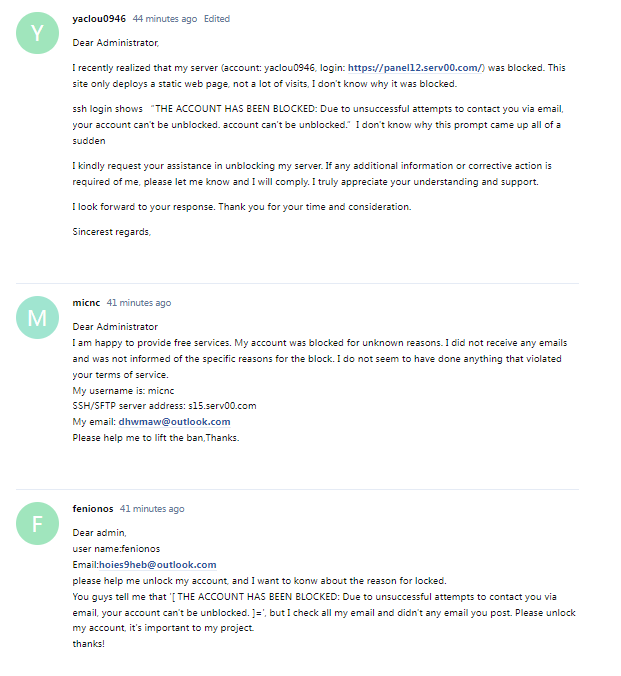Viewport: 621px width, 676px height.
Task: Click 'SSH/SFTP server address: s15.serv00.com' line
Action: [164, 406]
